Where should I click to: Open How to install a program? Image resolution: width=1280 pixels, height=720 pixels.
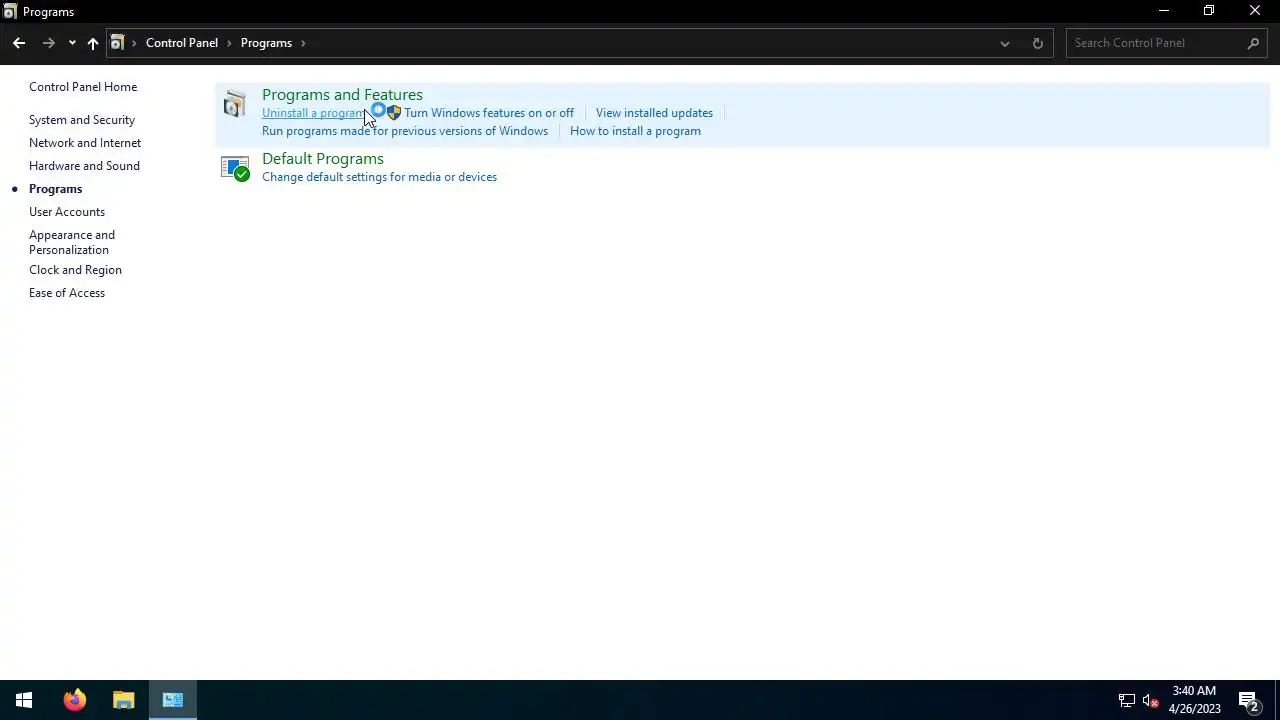point(635,131)
